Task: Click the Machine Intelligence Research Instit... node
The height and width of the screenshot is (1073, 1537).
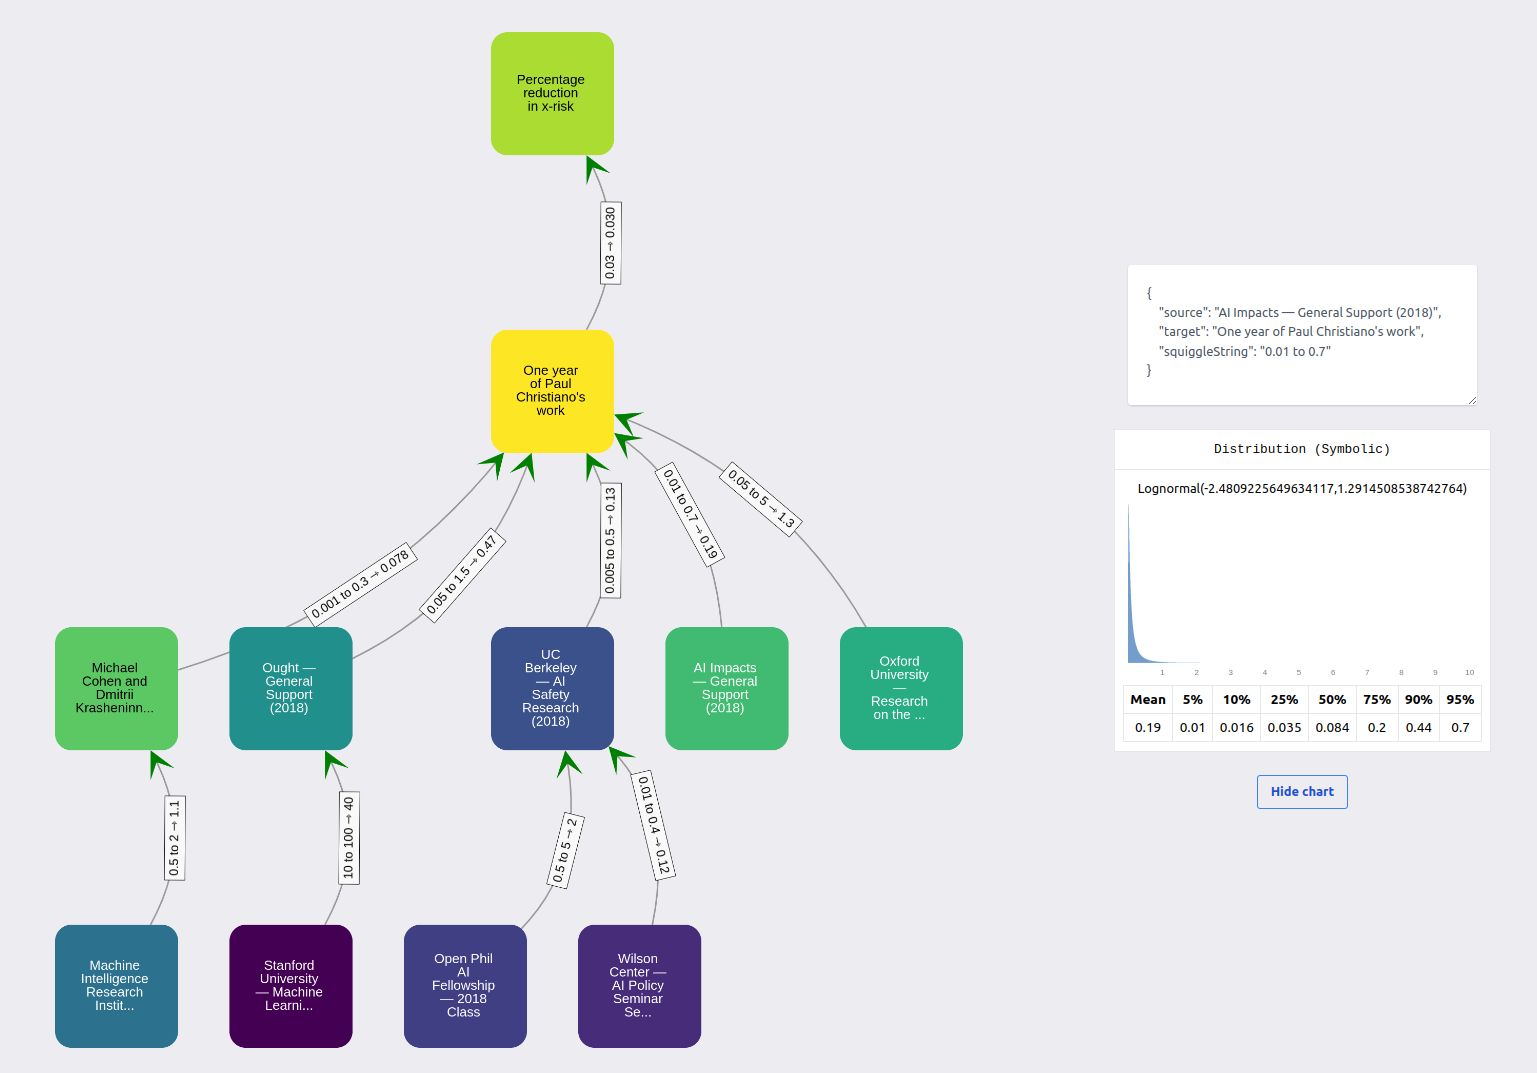Action: click(116, 986)
